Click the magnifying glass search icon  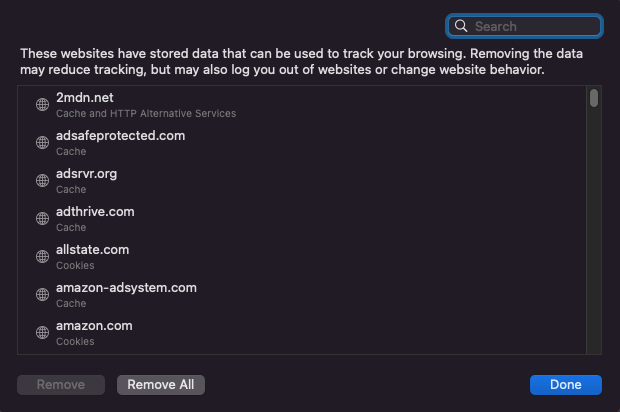(x=461, y=26)
